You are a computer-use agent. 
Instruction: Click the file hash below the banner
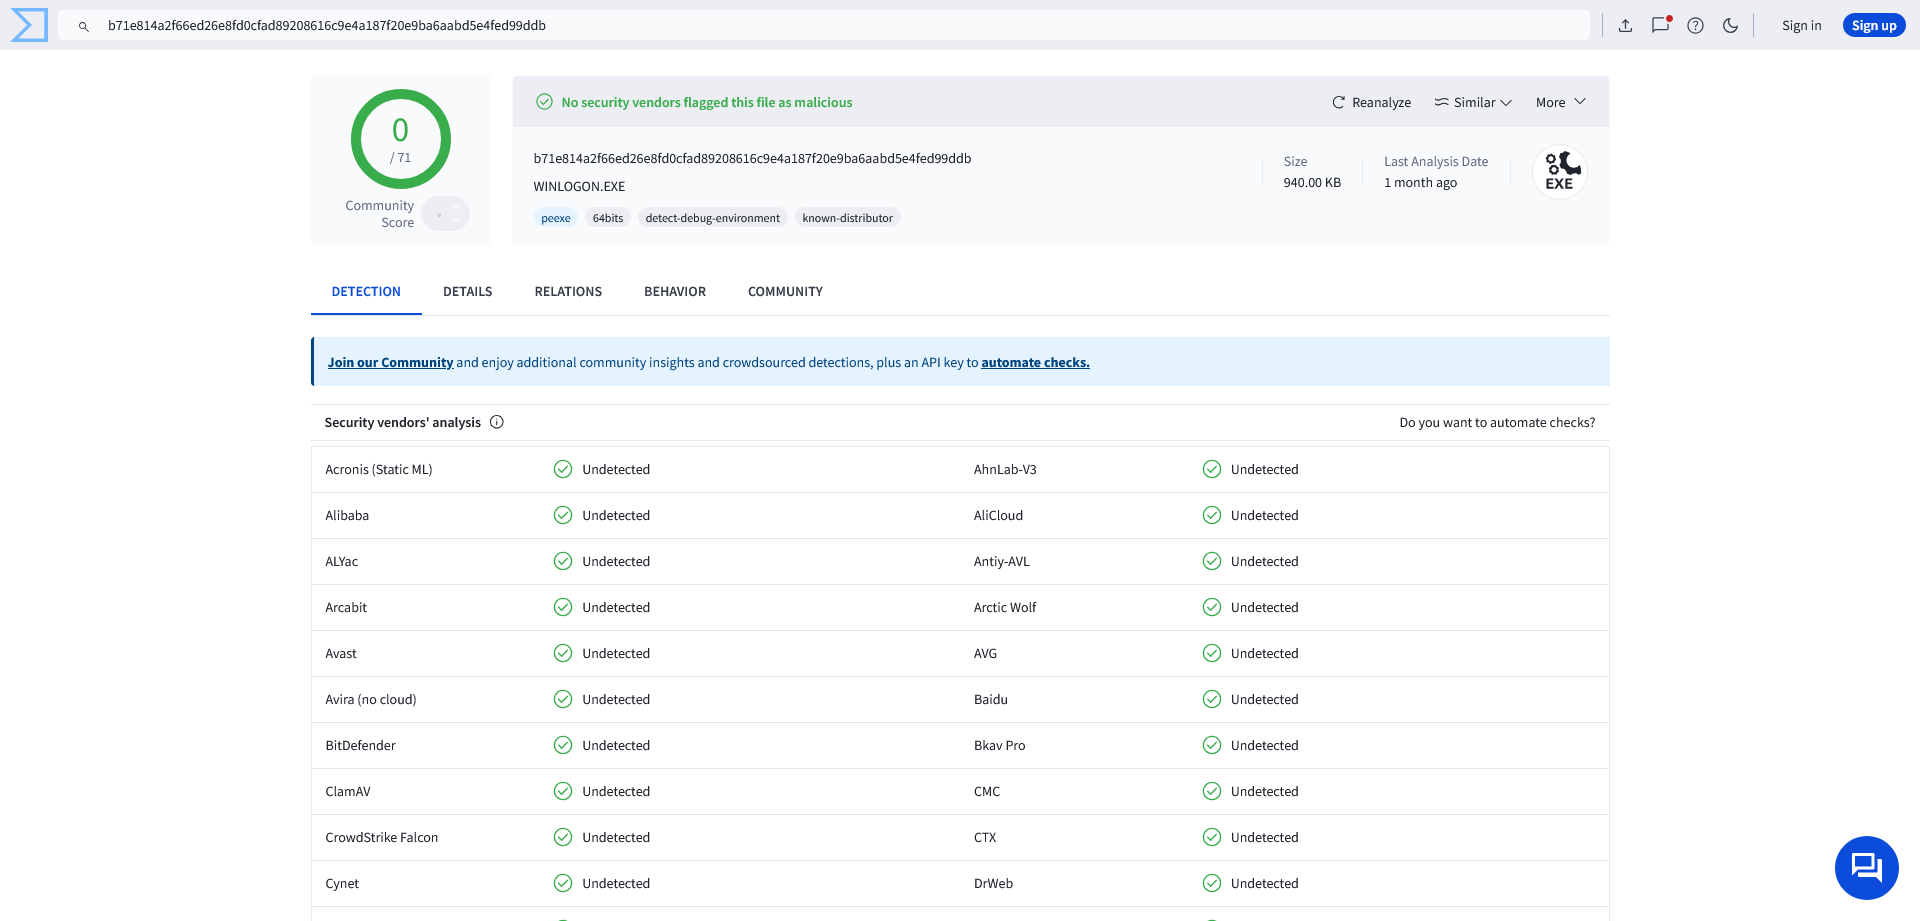[752, 158]
